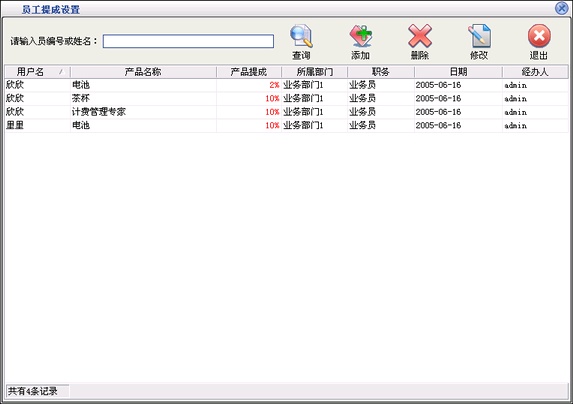
Task: Click the 所属部门 column header
Action: [315, 72]
